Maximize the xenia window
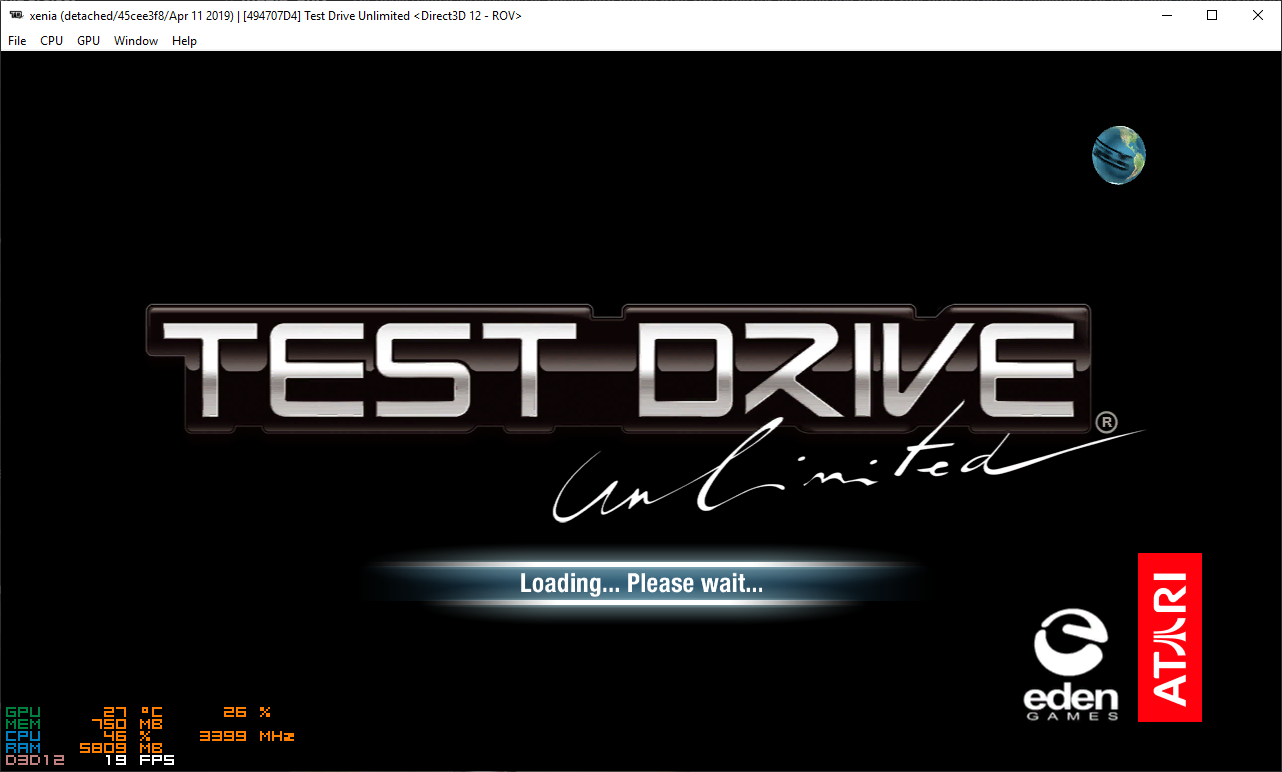 (1212, 15)
